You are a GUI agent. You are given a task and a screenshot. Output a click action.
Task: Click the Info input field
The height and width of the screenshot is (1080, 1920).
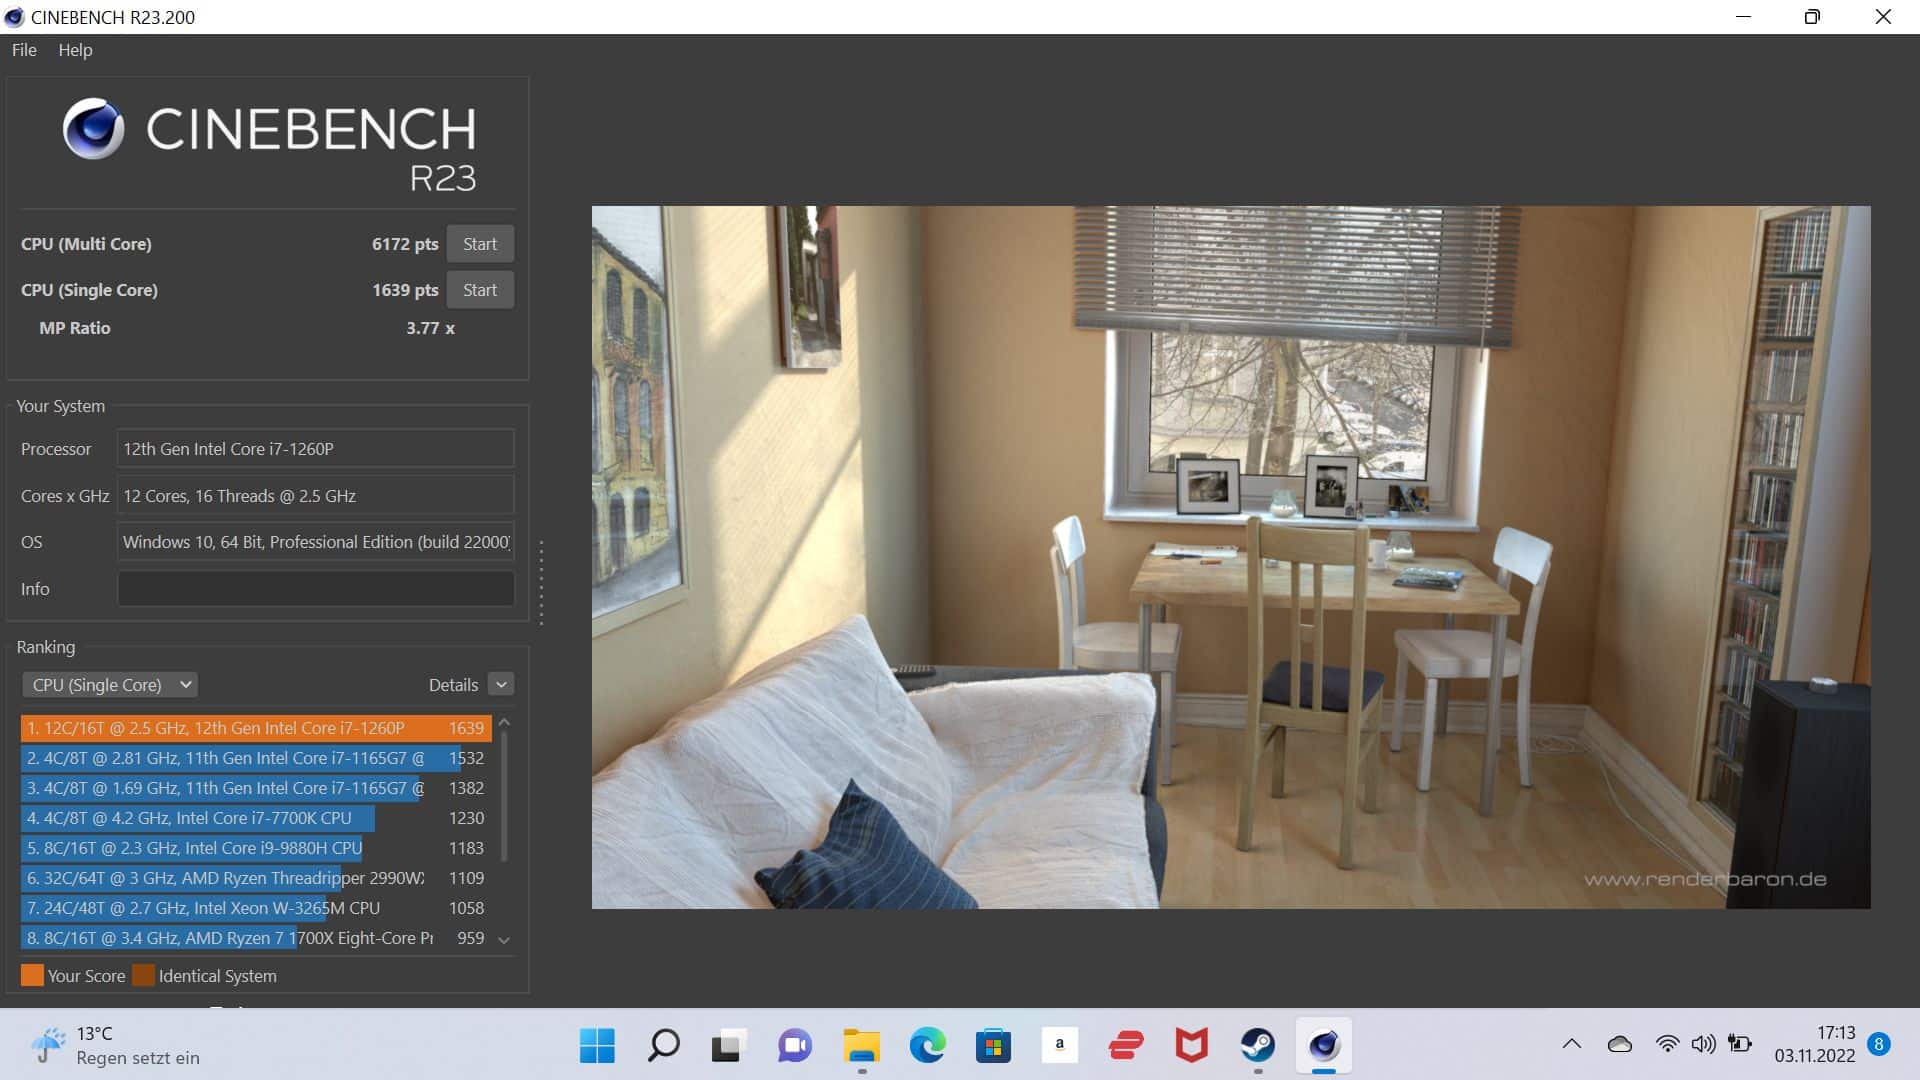click(316, 589)
